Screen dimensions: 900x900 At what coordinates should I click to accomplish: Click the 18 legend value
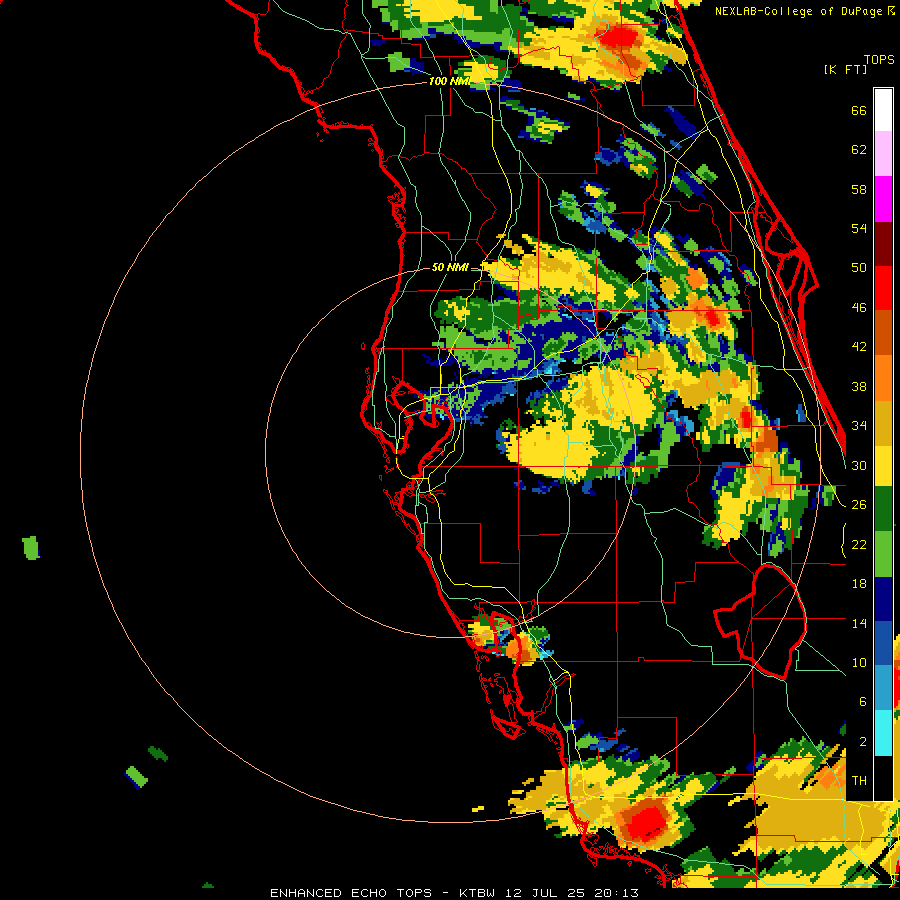tap(859, 584)
